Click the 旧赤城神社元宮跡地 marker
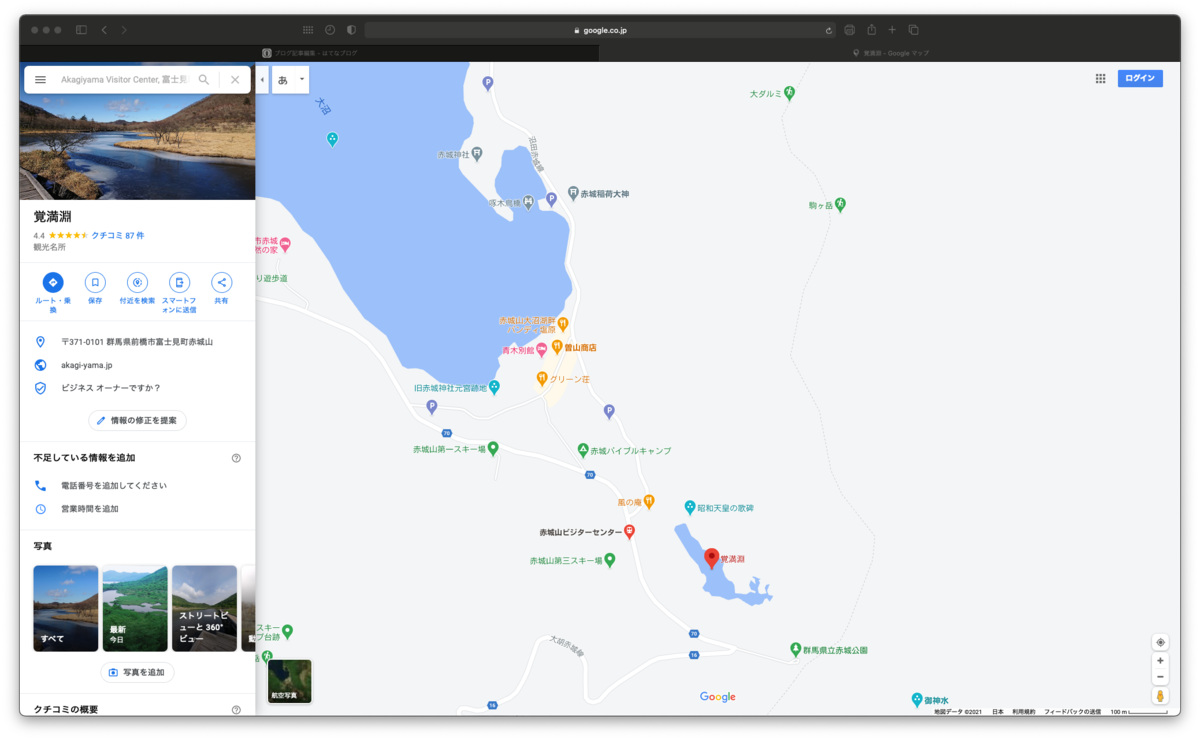Screen dimensions: 1200x740 494,387
